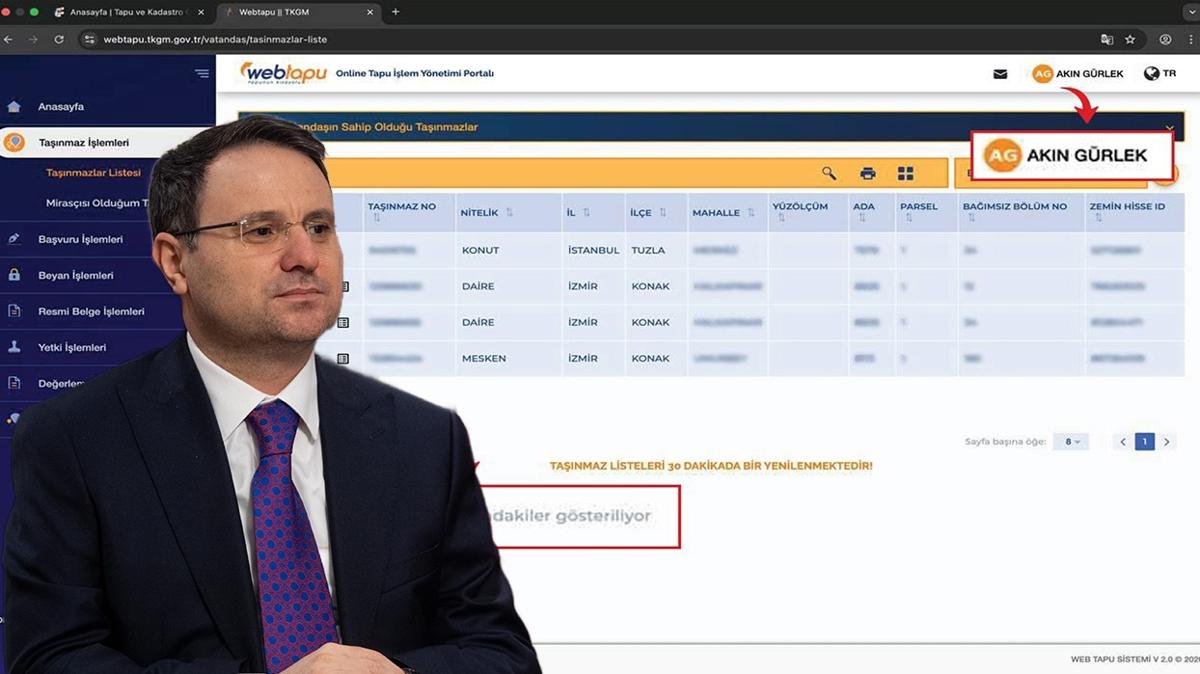The width and height of the screenshot is (1200, 674).
Task: Switch to grid view icon
Action: (x=905, y=174)
